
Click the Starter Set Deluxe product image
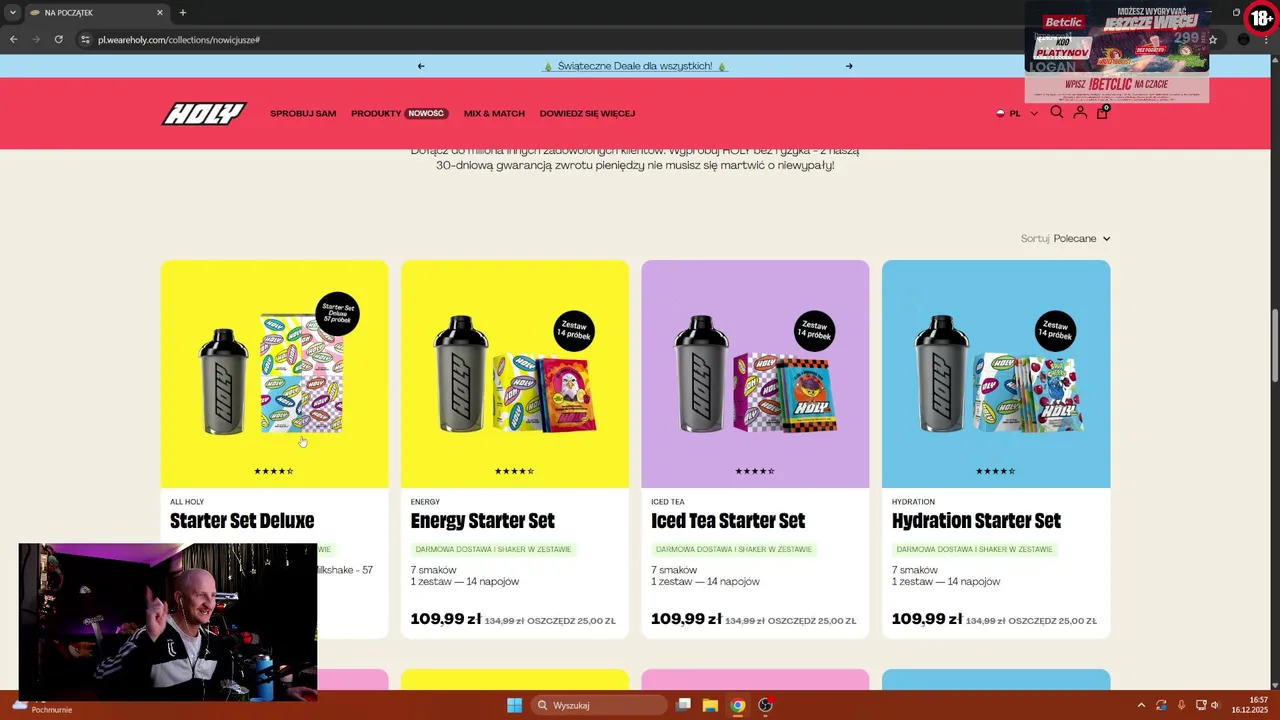[274, 374]
